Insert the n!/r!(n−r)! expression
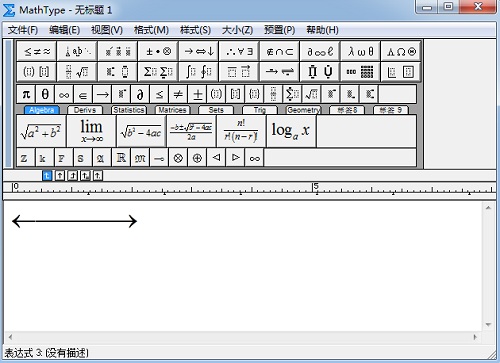500x363 pixels. (x=241, y=131)
